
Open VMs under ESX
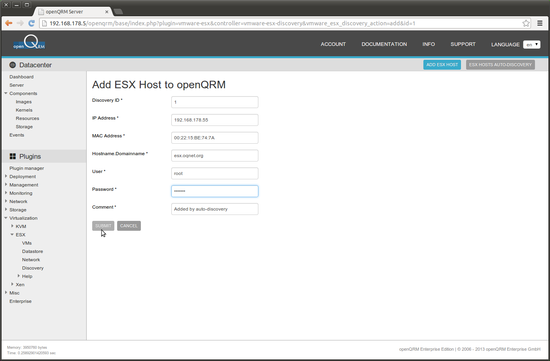click(27, 243)
